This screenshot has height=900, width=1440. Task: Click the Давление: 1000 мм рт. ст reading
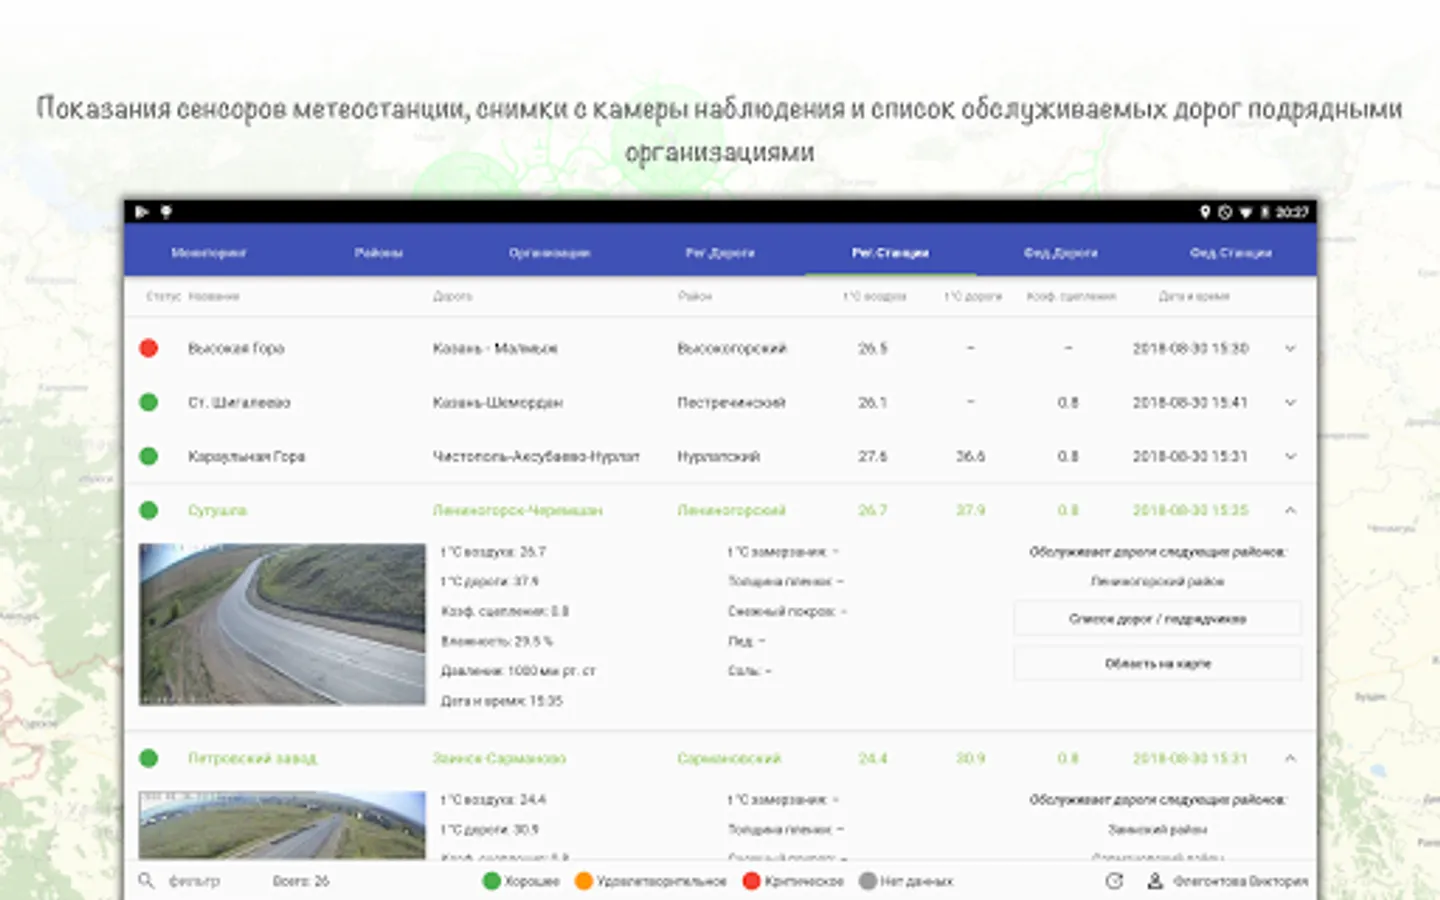pyautogui.click(x=518, y=671)
